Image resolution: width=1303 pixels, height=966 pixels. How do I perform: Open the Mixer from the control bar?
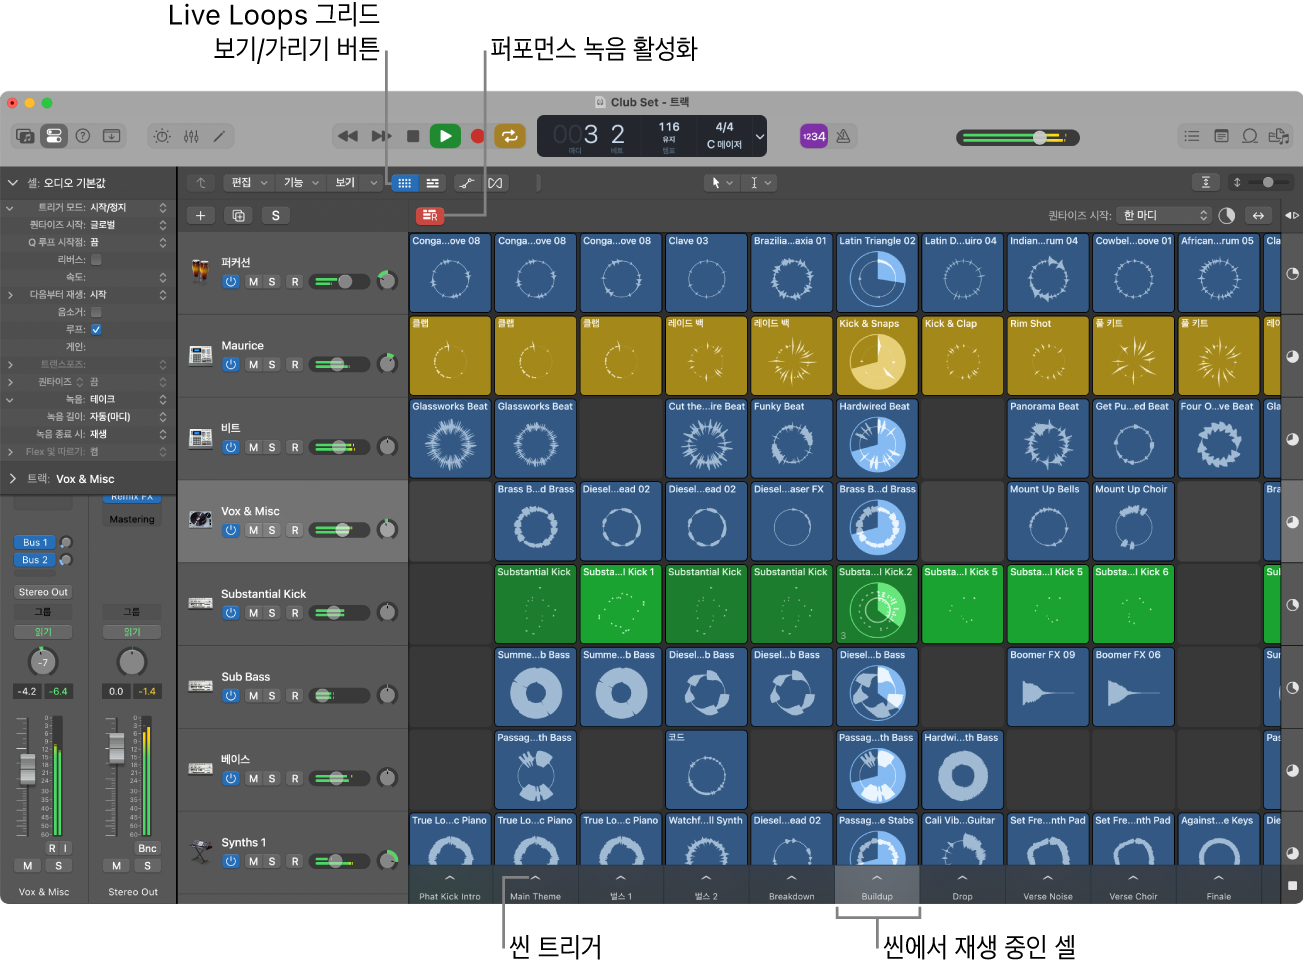click(191, 136)
